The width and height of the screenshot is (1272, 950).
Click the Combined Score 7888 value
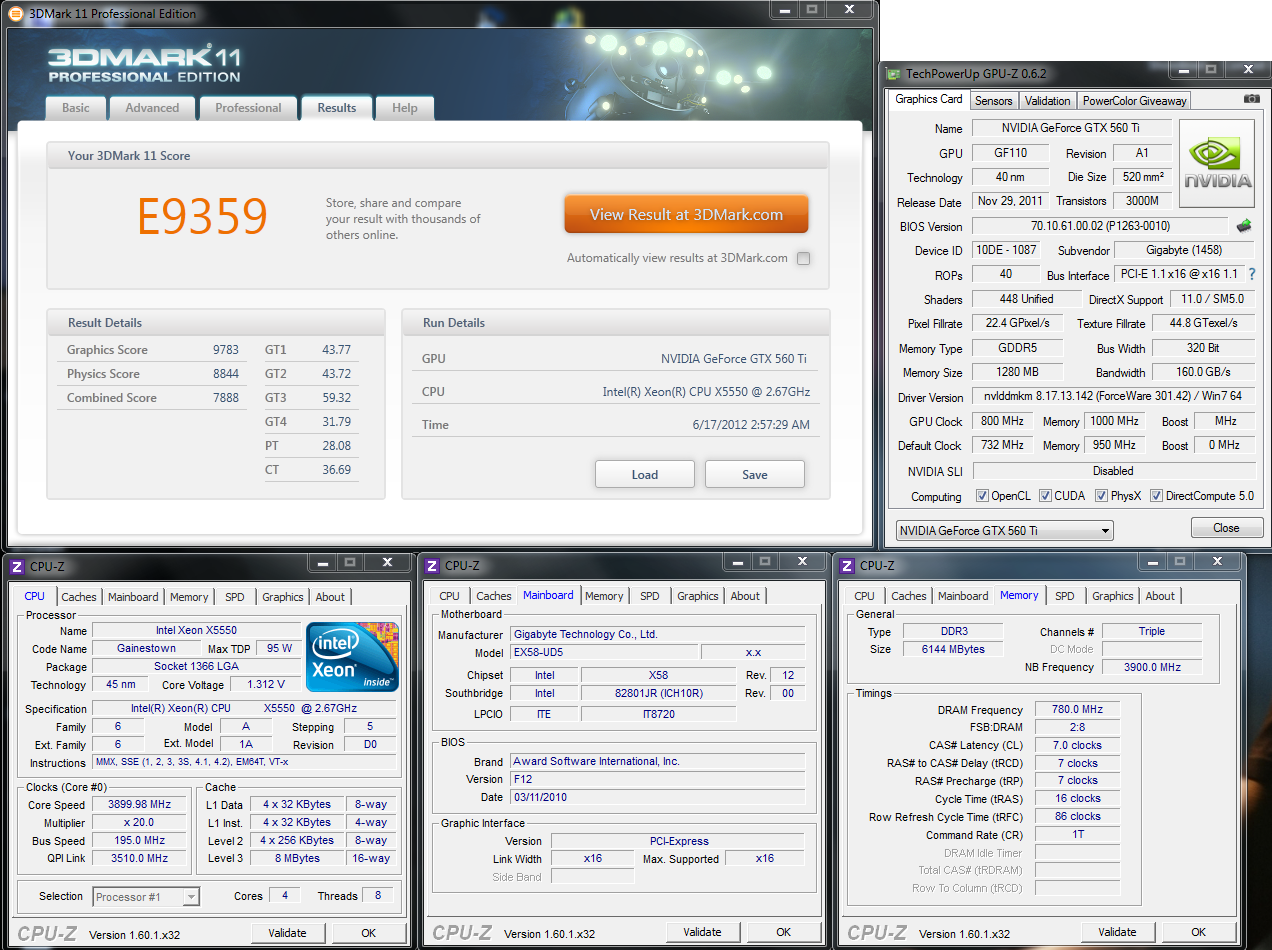(225, 398)
